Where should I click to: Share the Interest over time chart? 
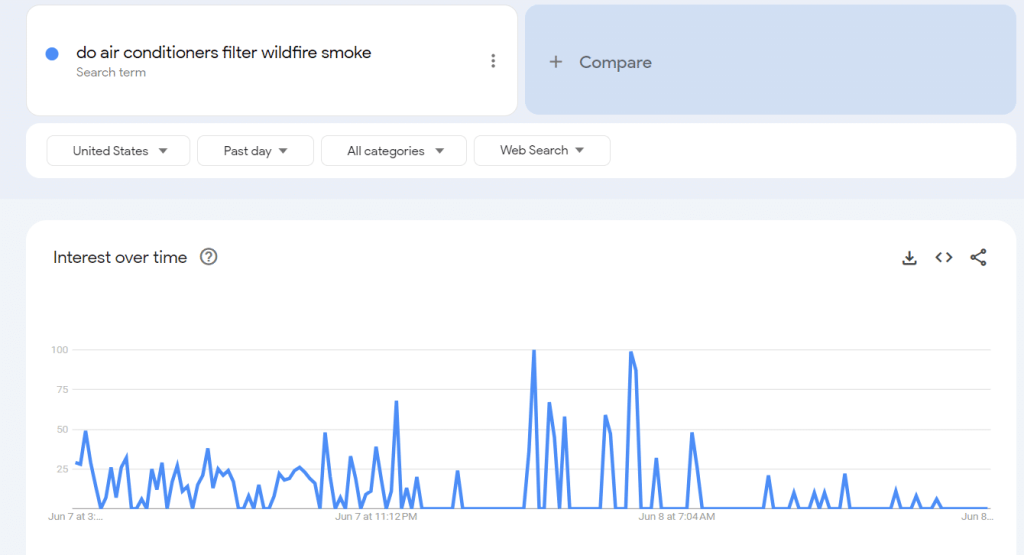(x=978, y=258)
